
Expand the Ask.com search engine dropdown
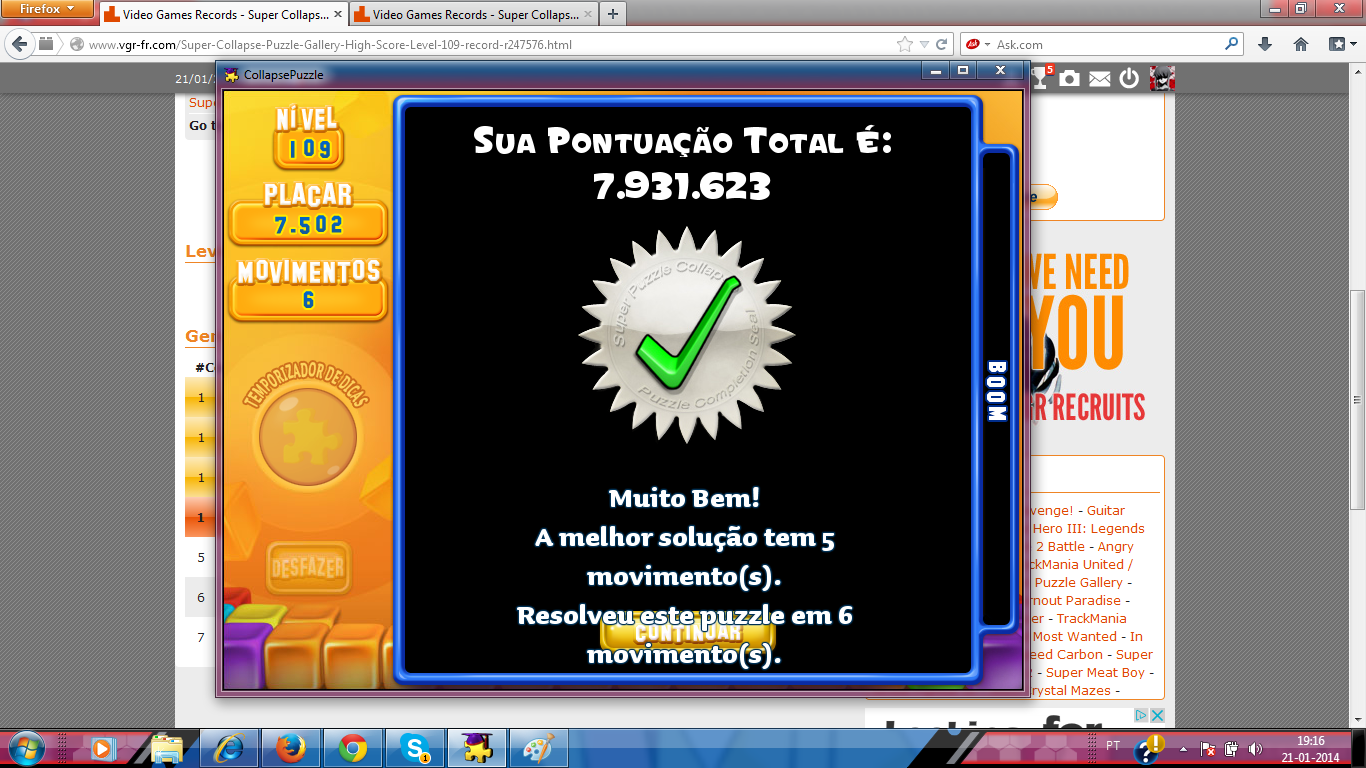978,44
